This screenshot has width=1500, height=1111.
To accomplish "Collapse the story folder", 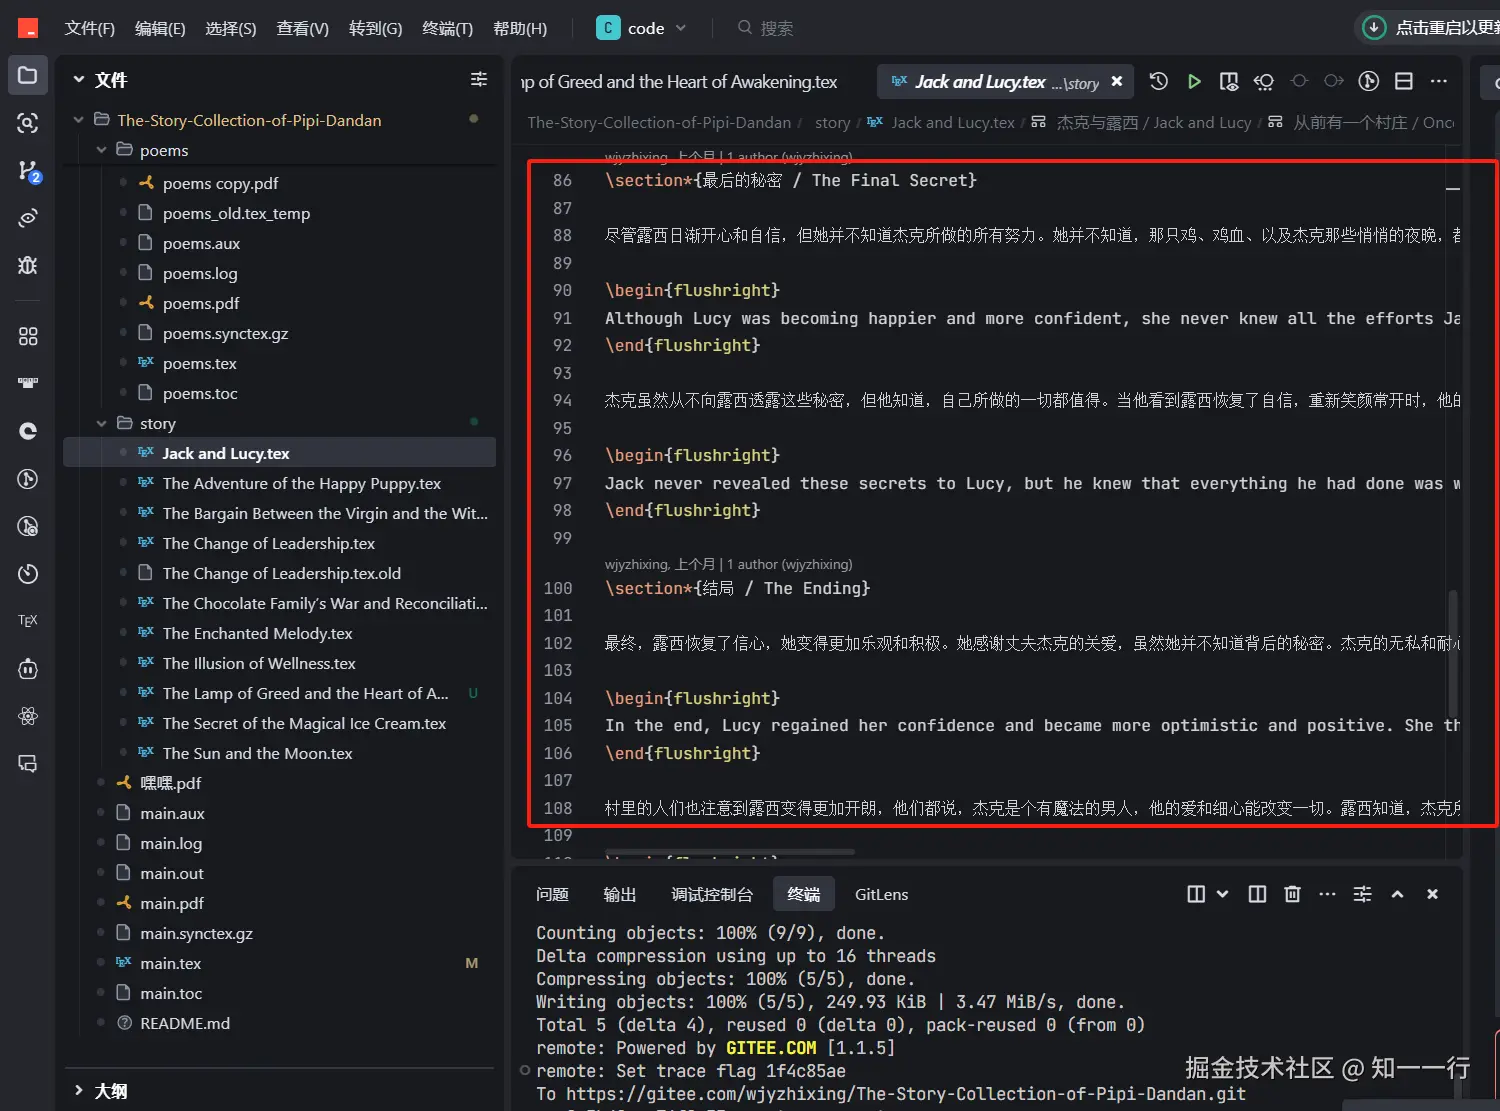I will [x=102, y=423].
